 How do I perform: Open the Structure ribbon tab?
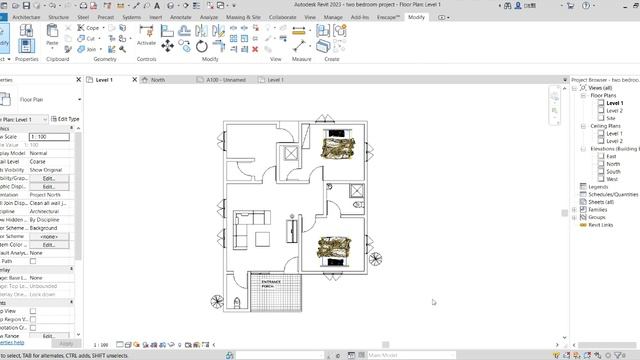58,17
